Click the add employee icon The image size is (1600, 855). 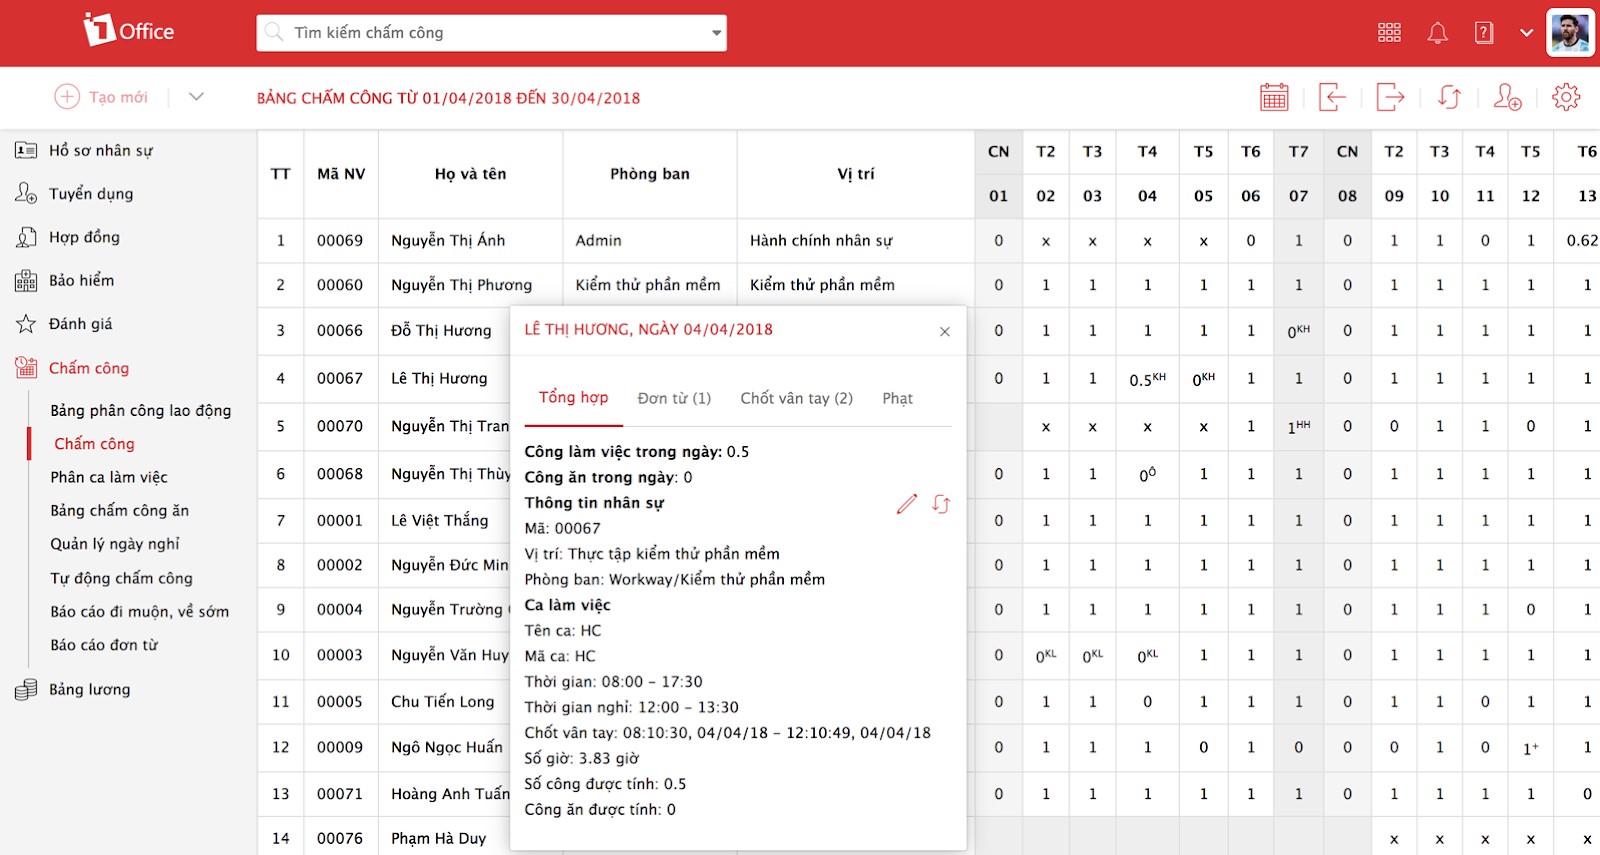[1507, 97]
